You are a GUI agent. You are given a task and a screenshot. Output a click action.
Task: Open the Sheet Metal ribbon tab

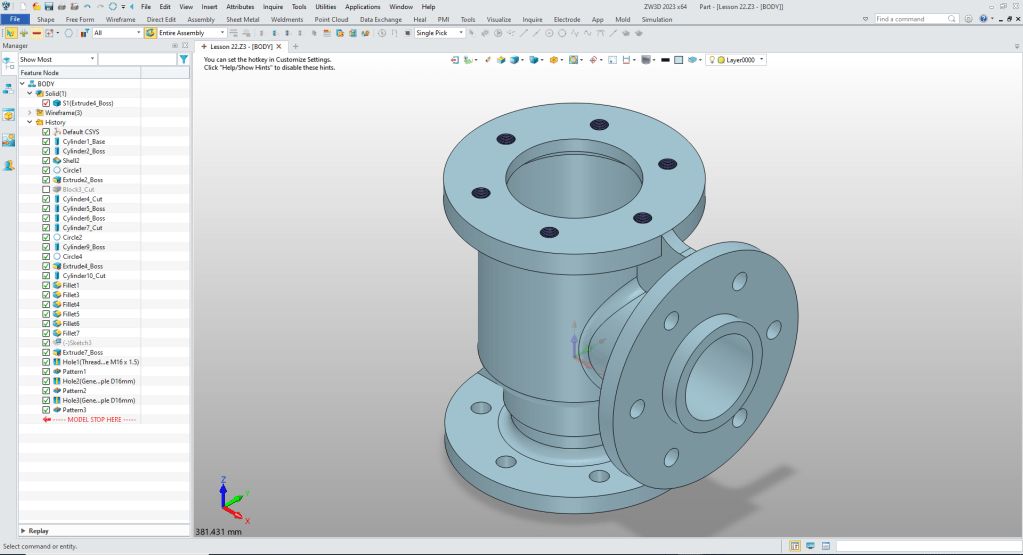(x=241, y=19)
